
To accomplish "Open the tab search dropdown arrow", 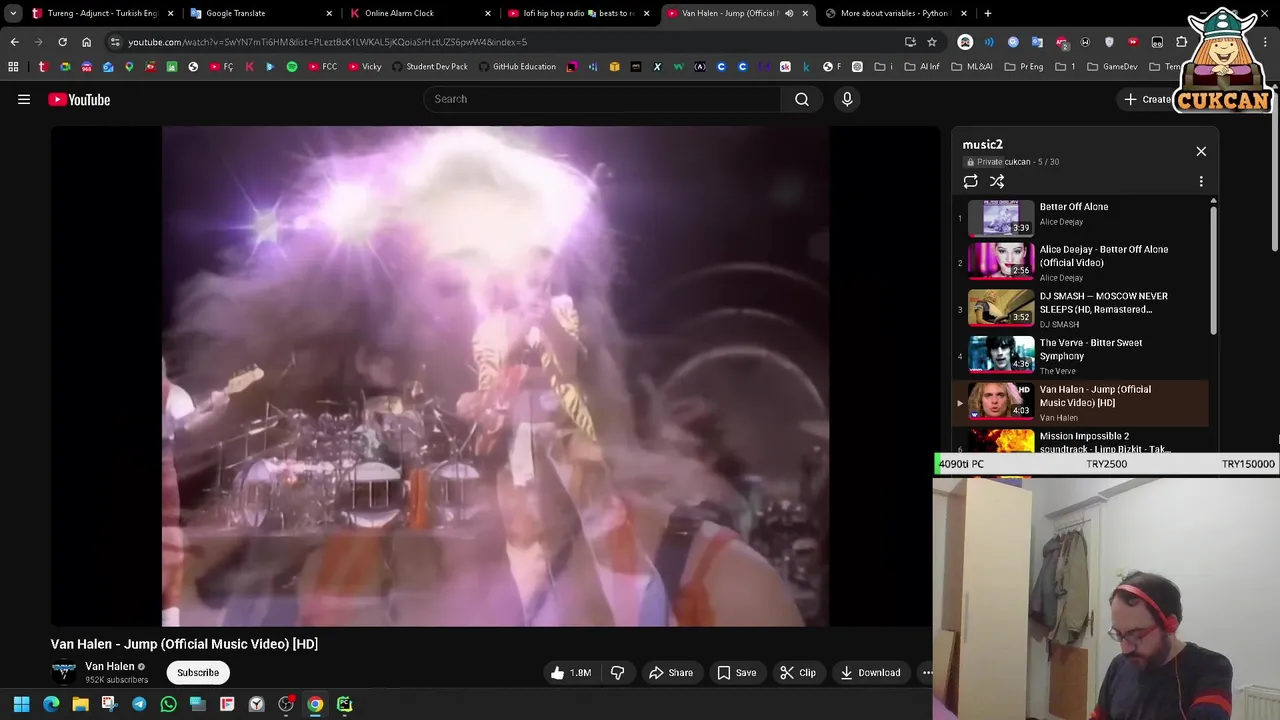I will pos(13,13).
